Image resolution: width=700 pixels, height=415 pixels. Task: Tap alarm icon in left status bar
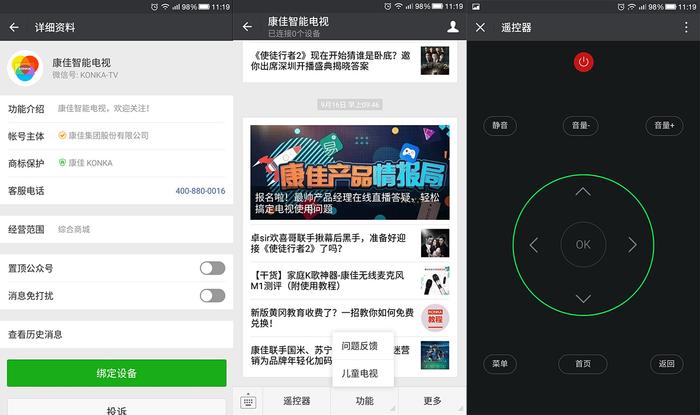coord(154,6)
